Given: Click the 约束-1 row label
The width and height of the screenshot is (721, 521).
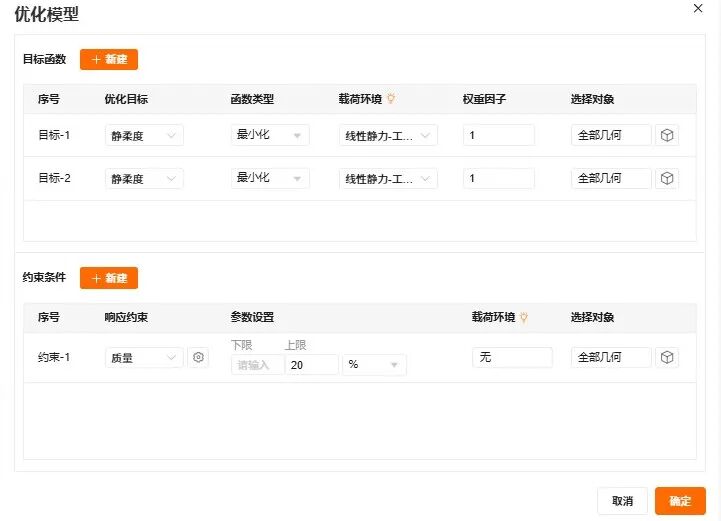Looking at the screenshot, I should (54, 357).
